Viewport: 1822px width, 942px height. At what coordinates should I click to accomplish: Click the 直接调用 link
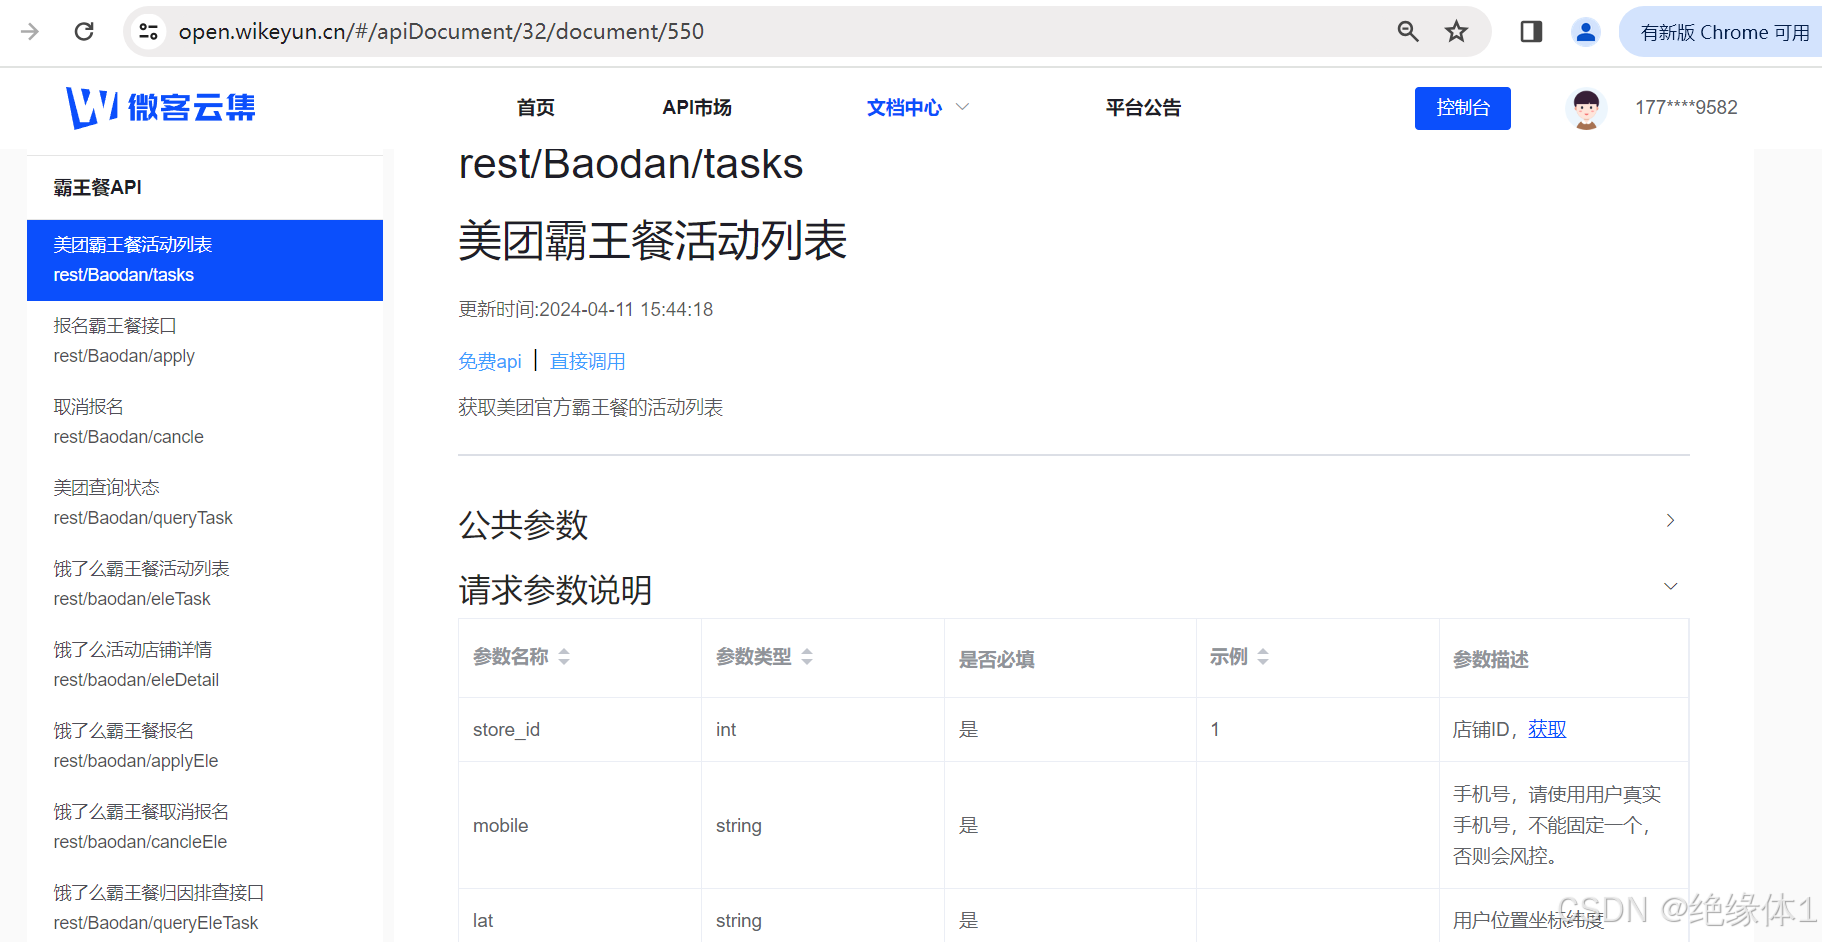tap(588, 361)
